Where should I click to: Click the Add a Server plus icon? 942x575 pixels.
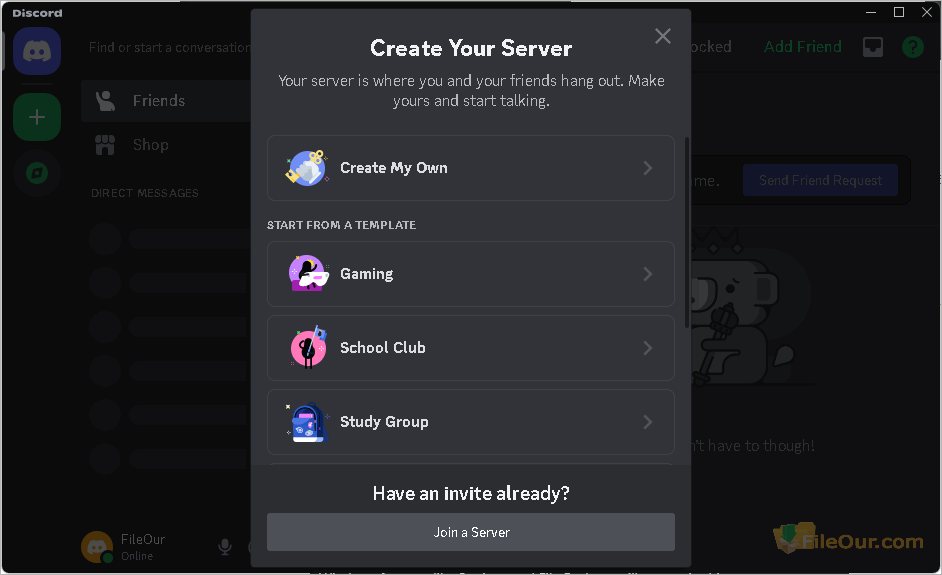(37, 117)
